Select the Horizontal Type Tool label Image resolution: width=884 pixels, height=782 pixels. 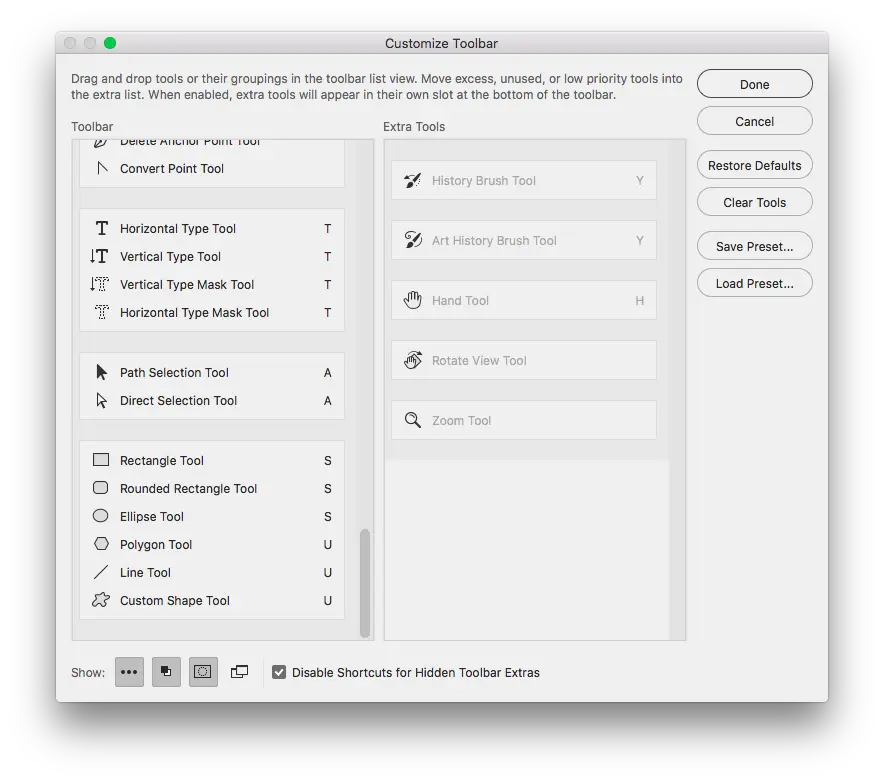click(178, 228)
